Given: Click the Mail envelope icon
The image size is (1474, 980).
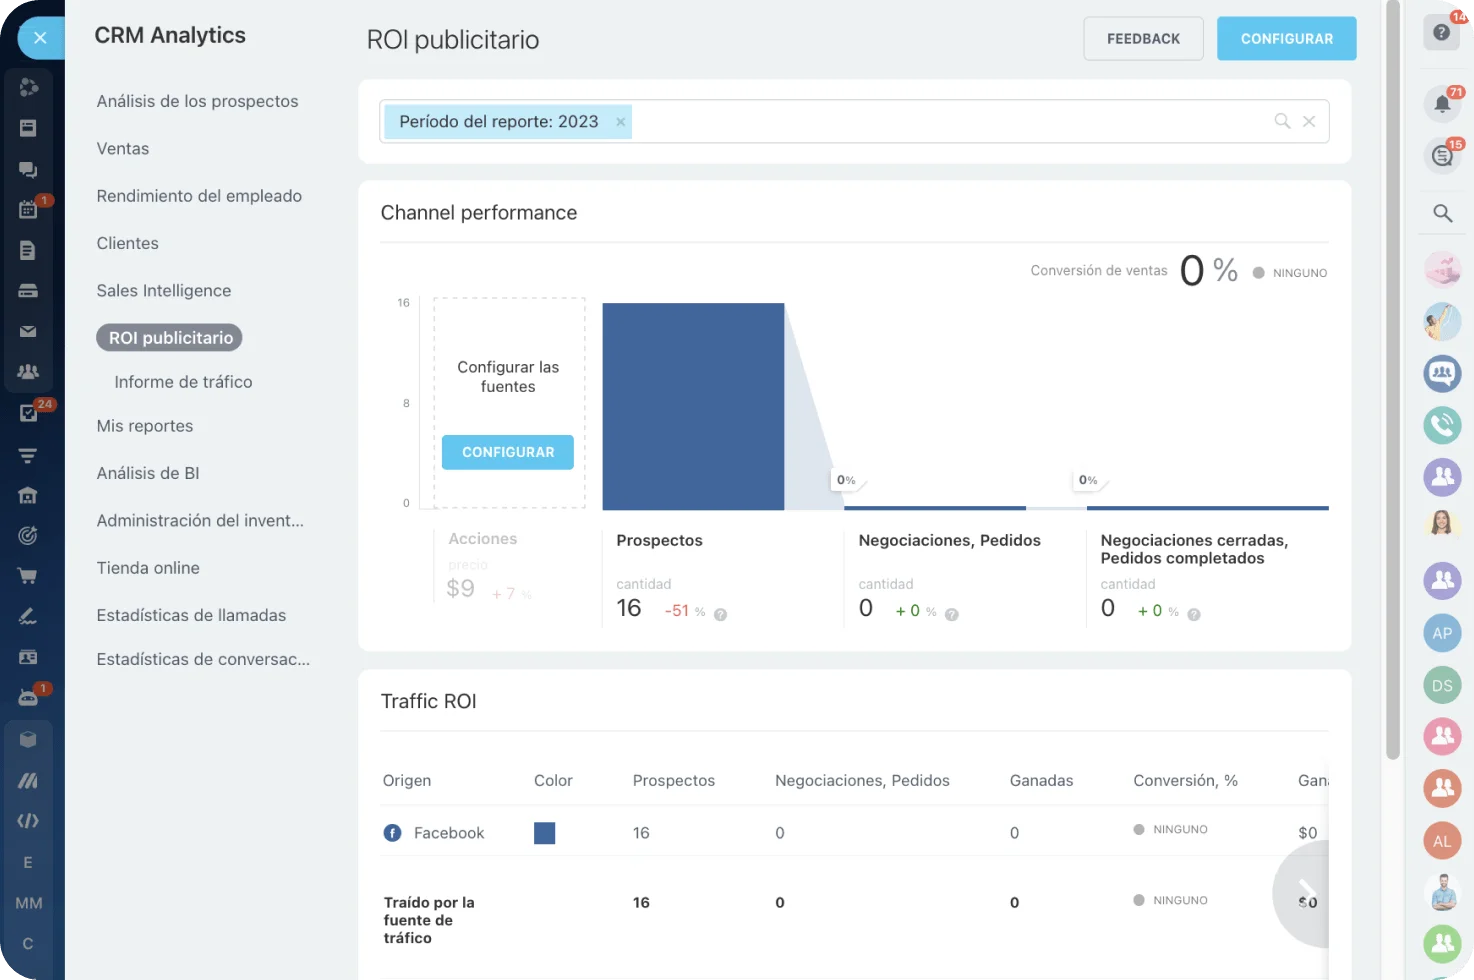Looking at the screenshot, I should click(28, 330).
